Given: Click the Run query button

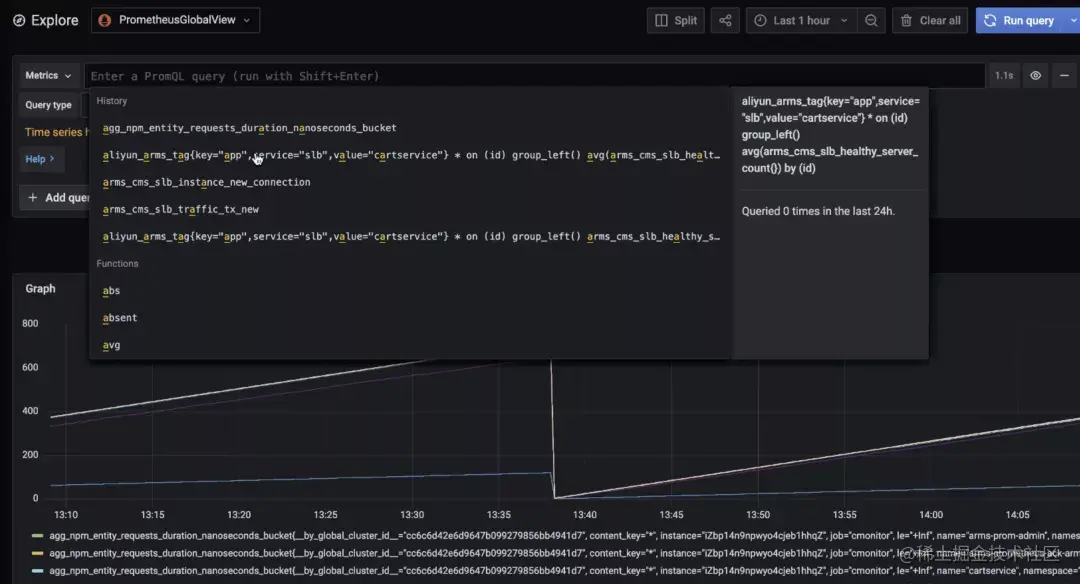Looking at the screenshot, I should 1019,20.
